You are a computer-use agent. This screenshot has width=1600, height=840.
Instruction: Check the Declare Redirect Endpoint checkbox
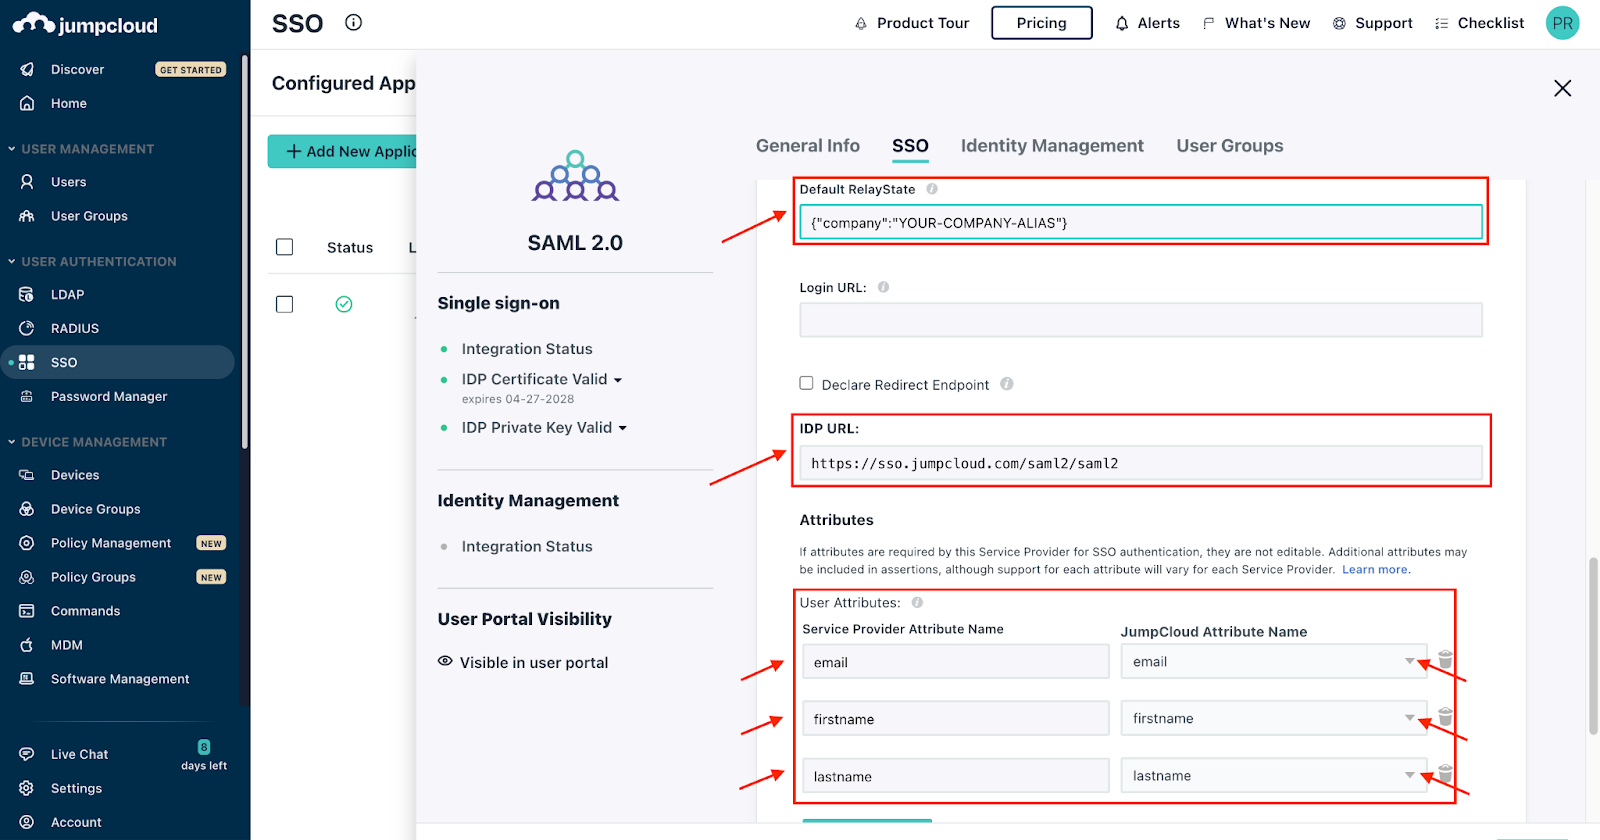(x=806, y=383)
